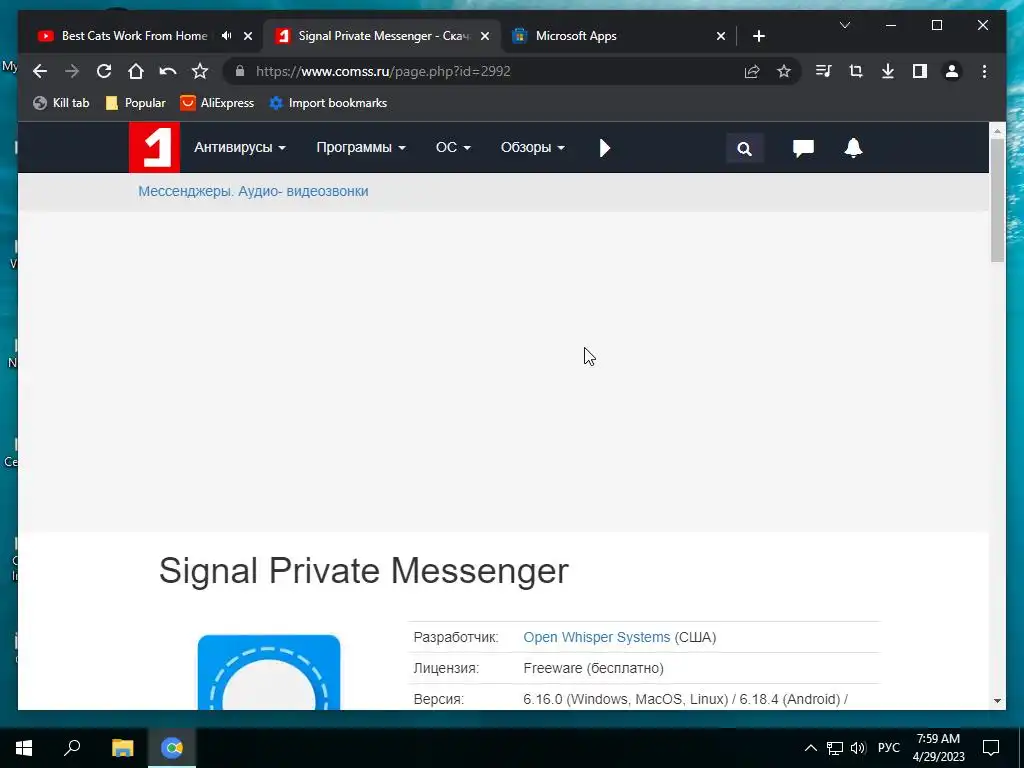This screenshot has height=768, width=1024.
Task: Open the Open Whisper Systems developer link
Action: pyautogui.click(x=596, y=637)
